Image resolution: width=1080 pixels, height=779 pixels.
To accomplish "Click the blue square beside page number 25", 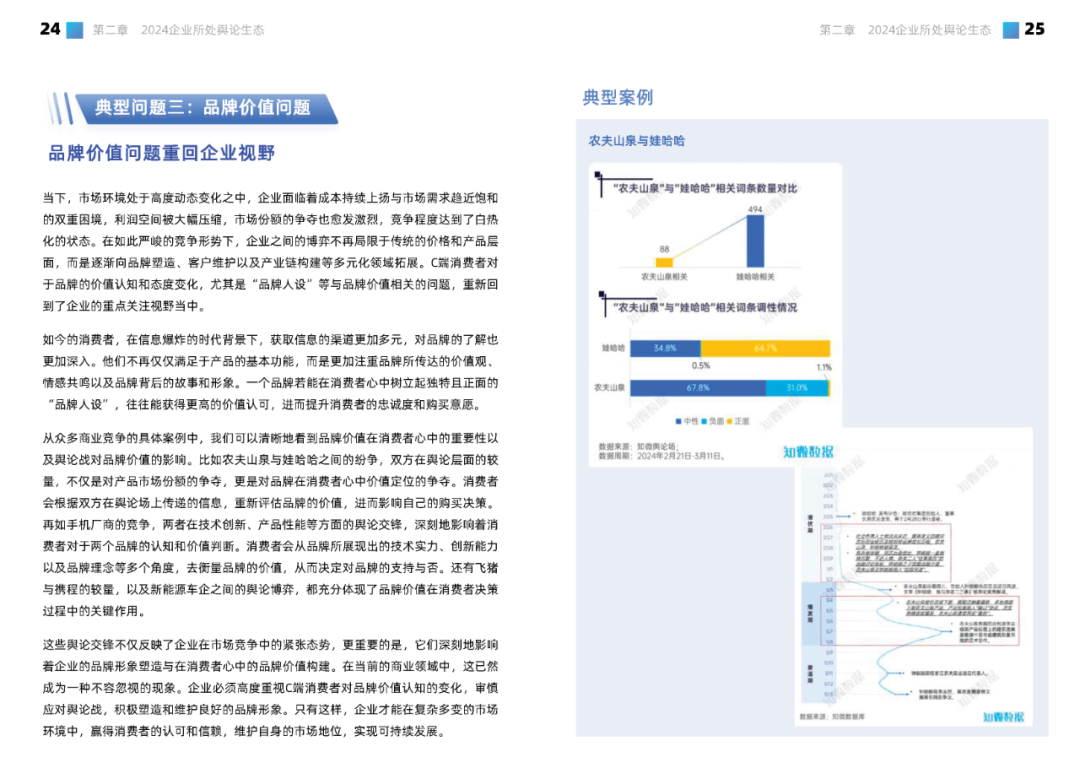I will [1010, 30].
